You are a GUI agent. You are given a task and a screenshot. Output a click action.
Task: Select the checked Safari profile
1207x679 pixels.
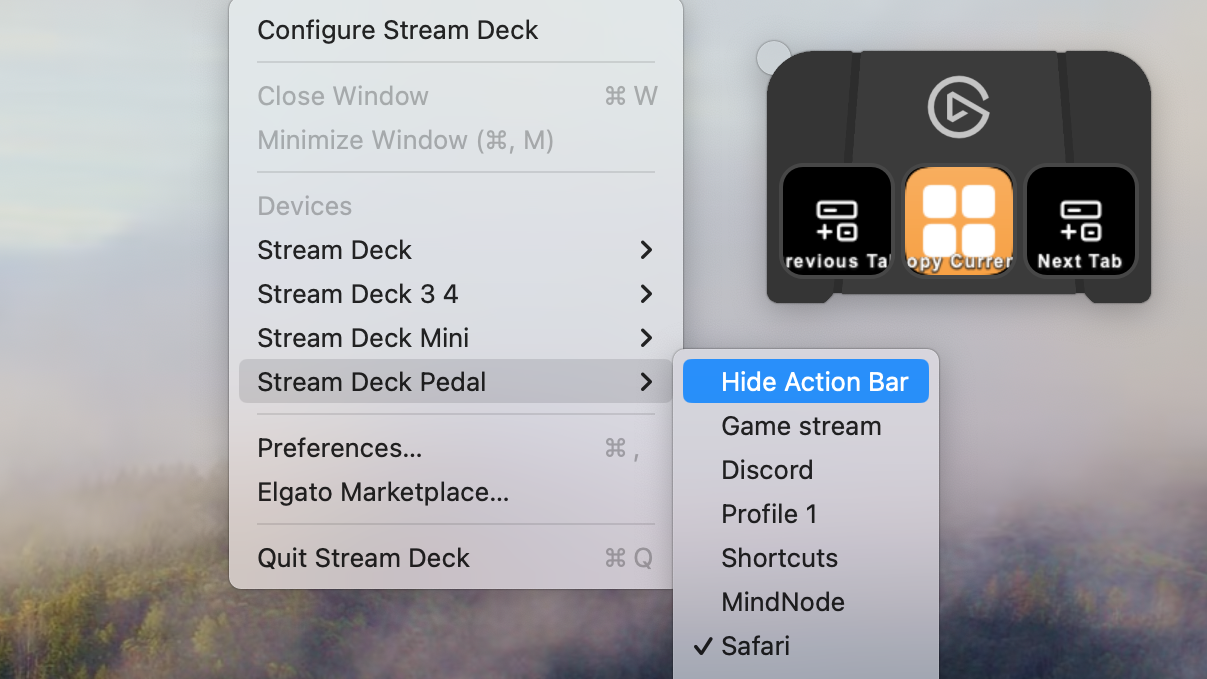tap(806, 646)
